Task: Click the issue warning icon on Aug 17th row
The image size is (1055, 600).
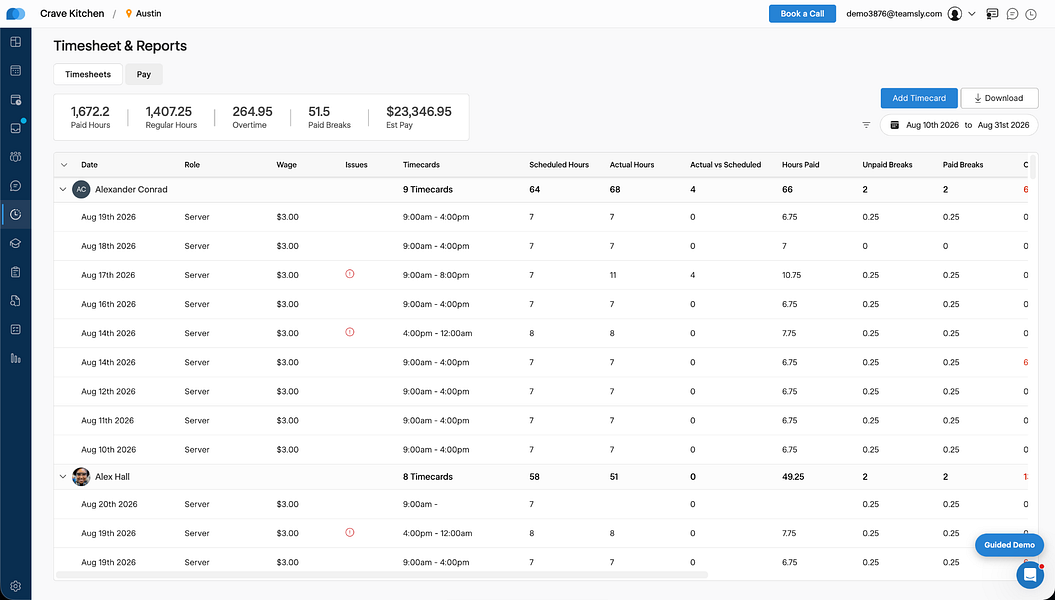Action: click(x=349, y=274)
